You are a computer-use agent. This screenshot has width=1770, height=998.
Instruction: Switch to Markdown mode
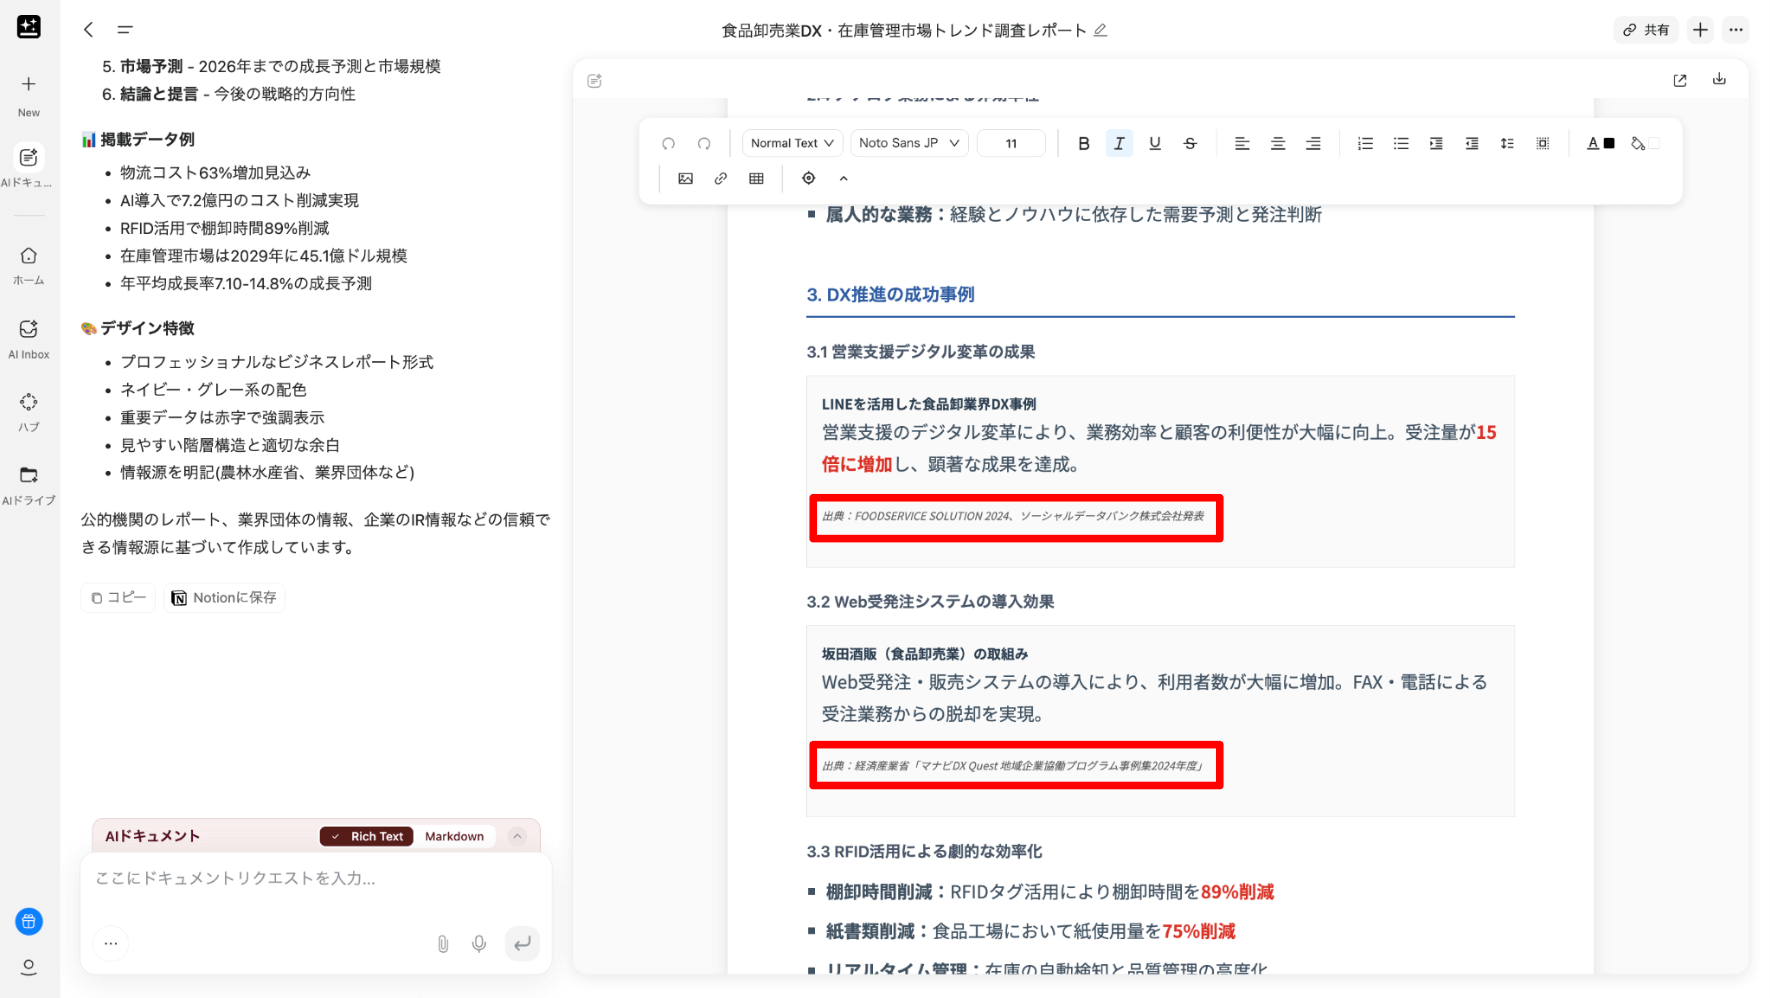(x=454, y=836)
